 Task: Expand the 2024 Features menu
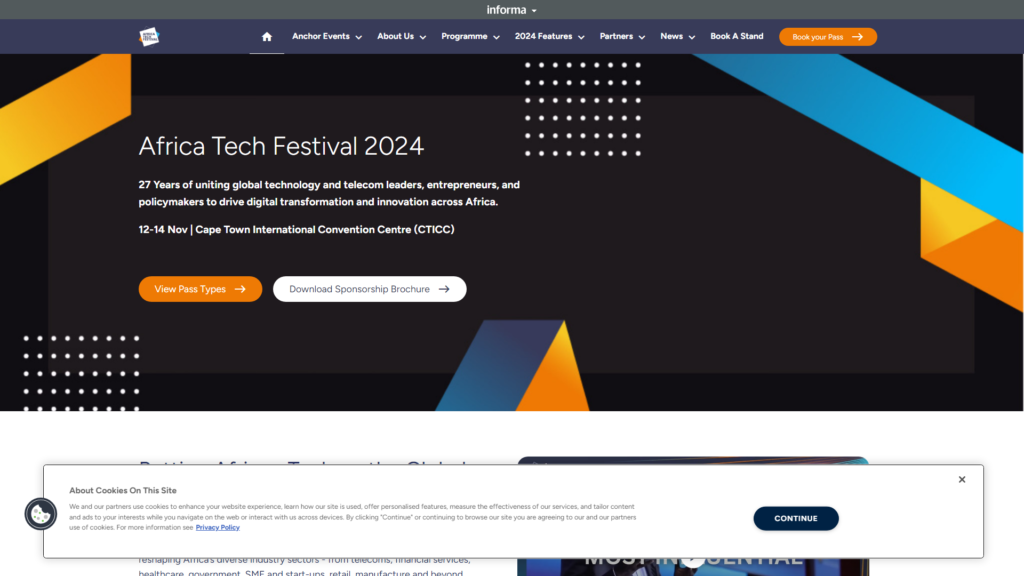549,37
